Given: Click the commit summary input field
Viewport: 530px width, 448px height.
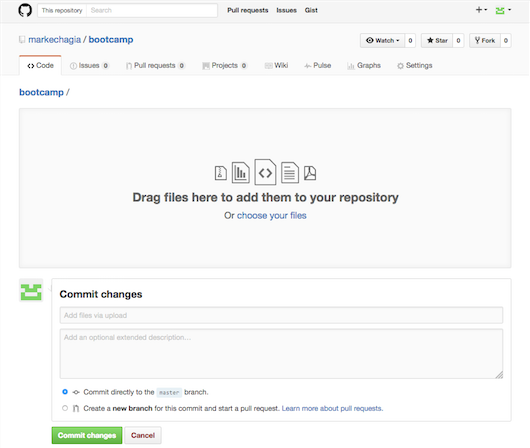Looking at the screenshot, I should pyautogui.click(x=281, y=315).
